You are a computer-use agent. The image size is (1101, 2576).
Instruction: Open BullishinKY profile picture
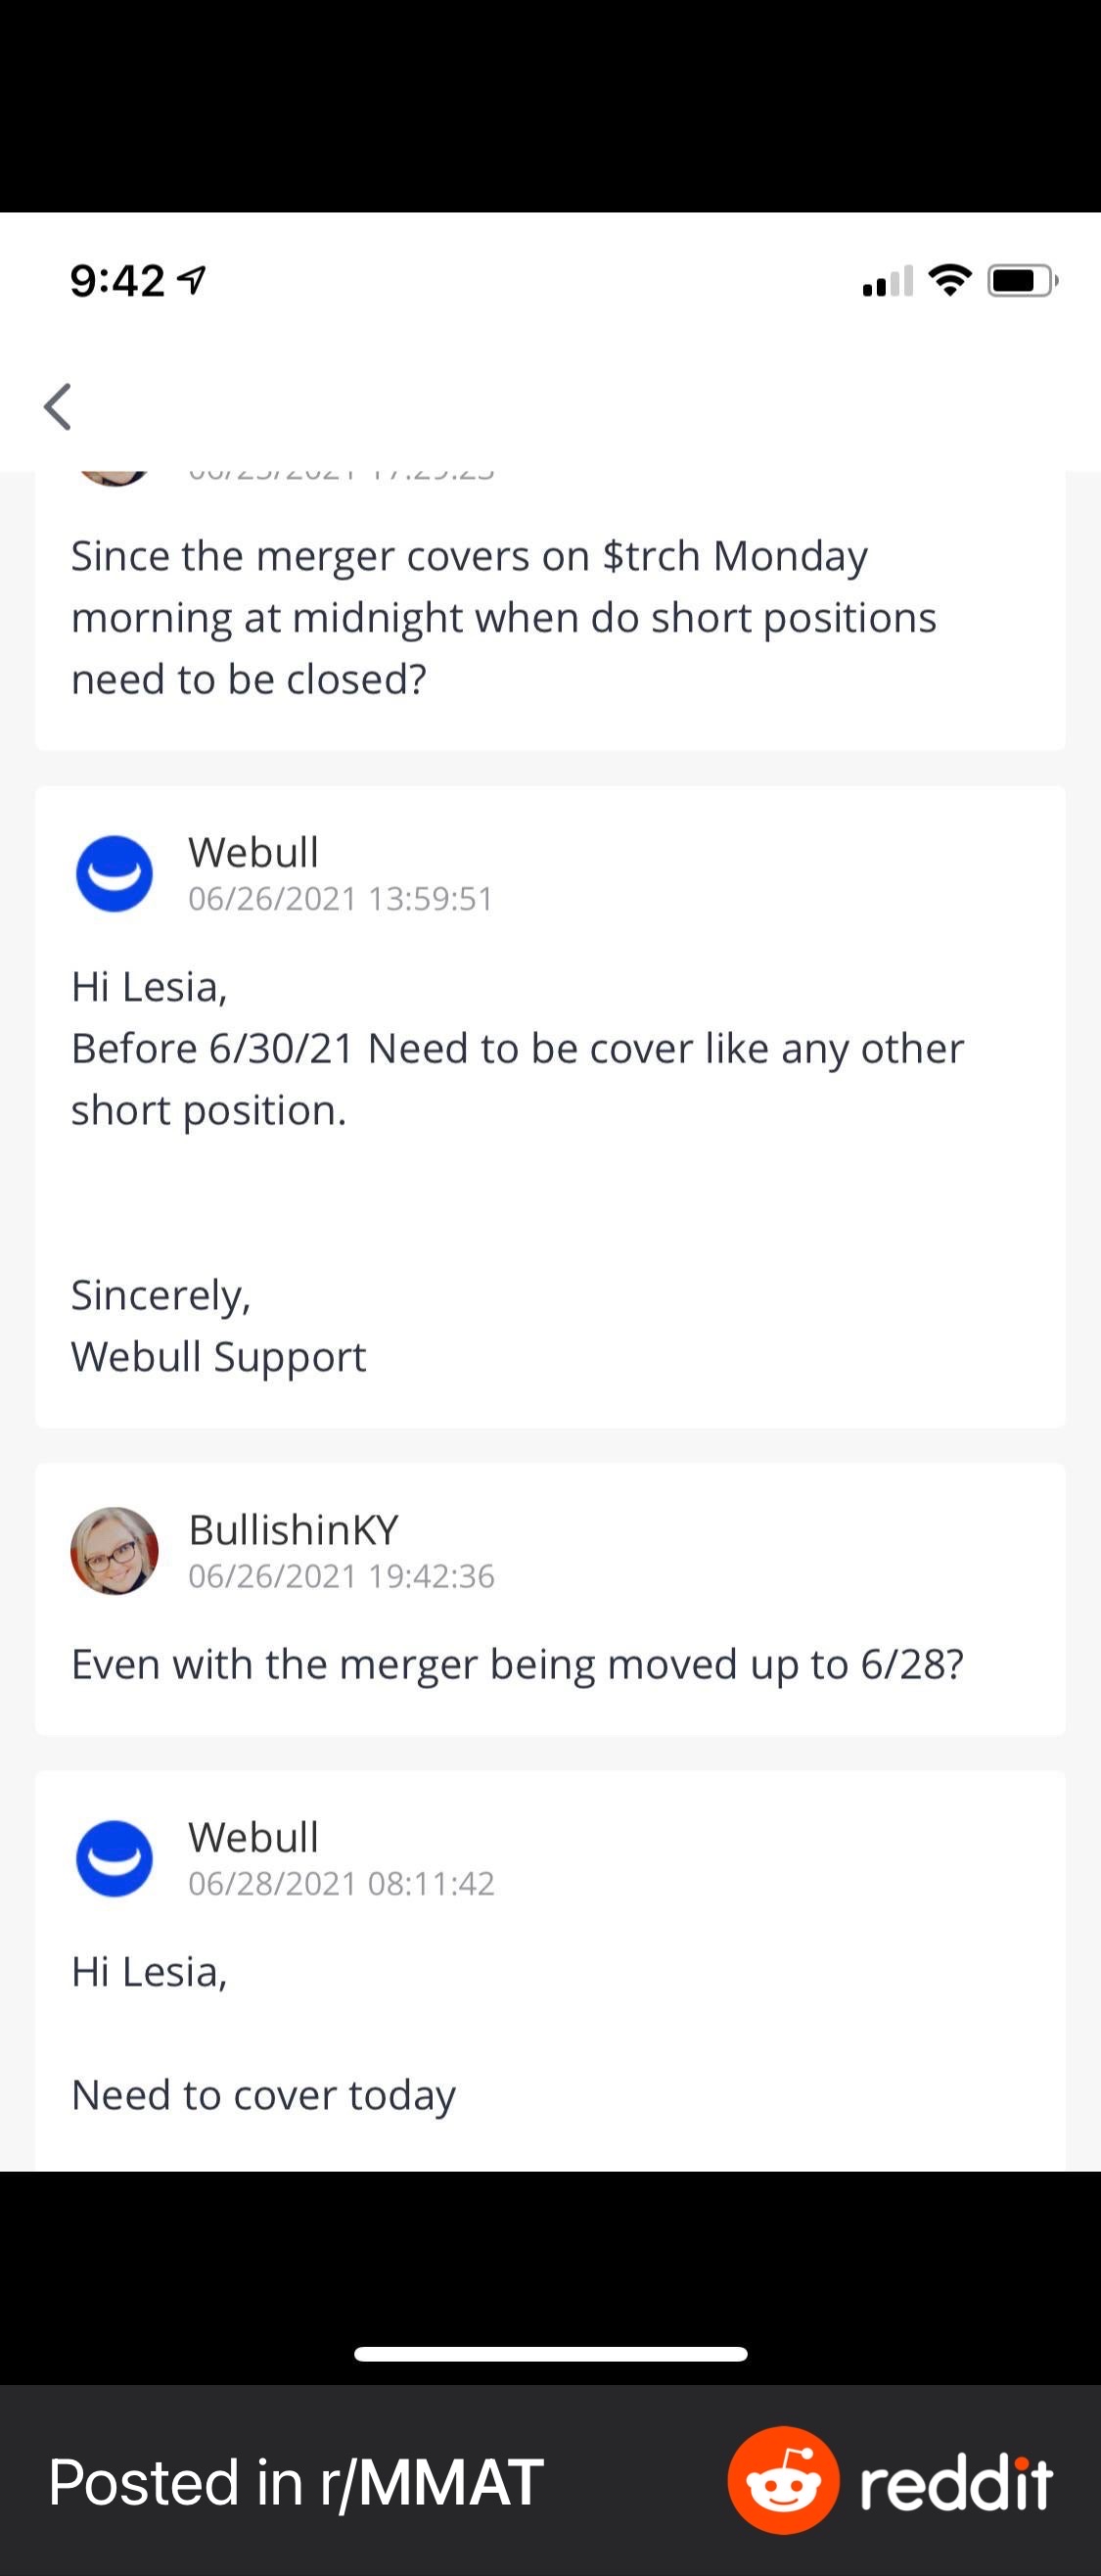115,1551
